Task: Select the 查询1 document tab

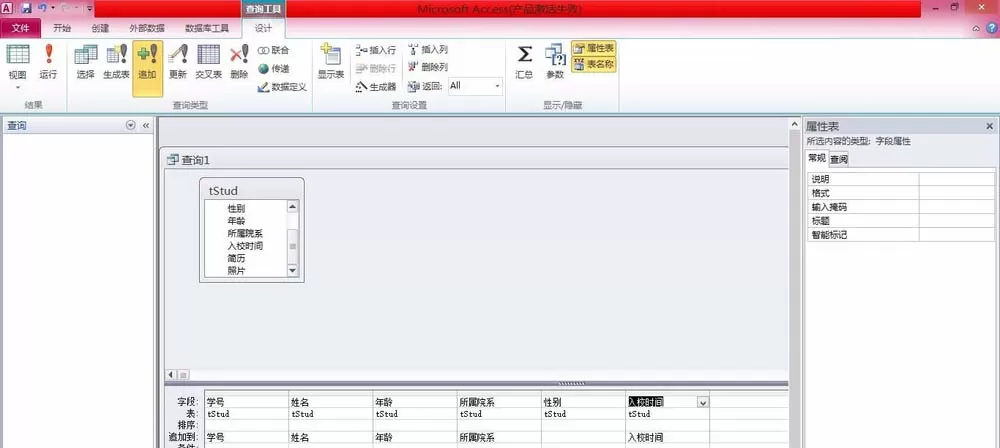Action: point(189,160)
